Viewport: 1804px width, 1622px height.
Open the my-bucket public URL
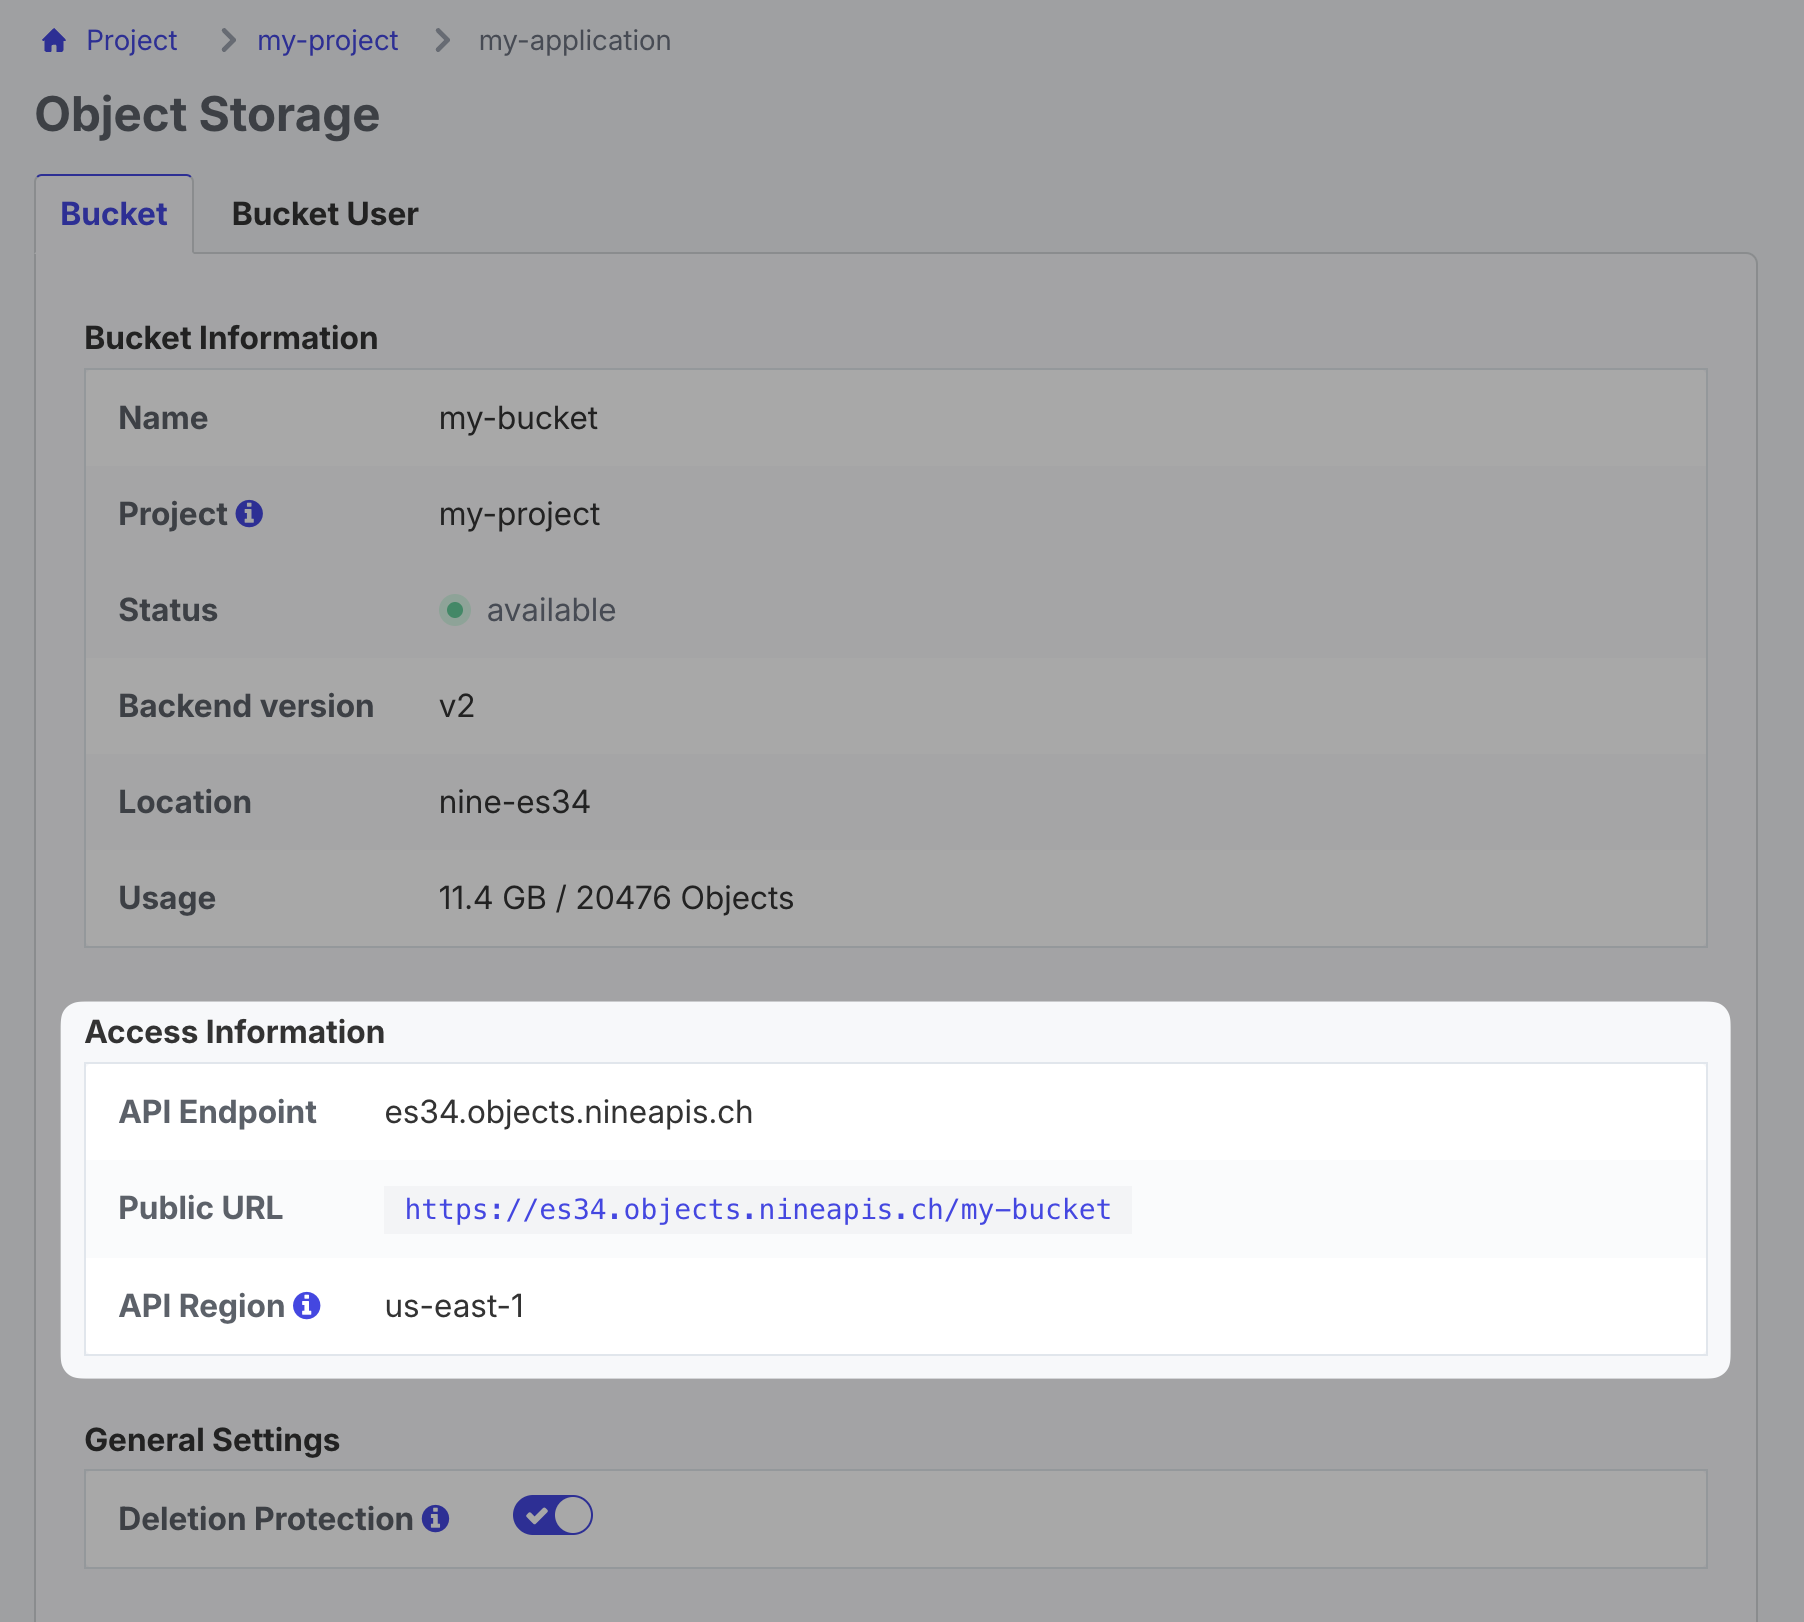[x=756, y=1209]
